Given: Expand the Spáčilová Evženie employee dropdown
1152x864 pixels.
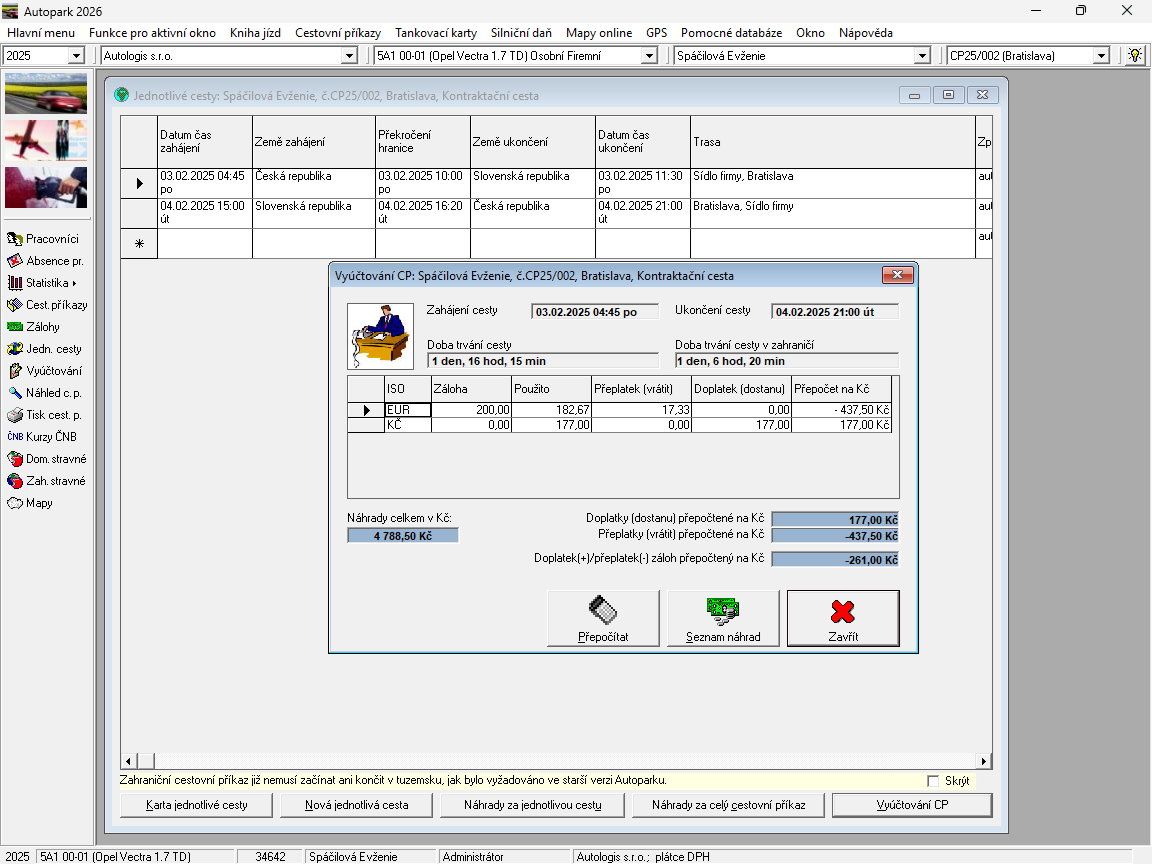Looking at the screenshot, I should point(922,56).
